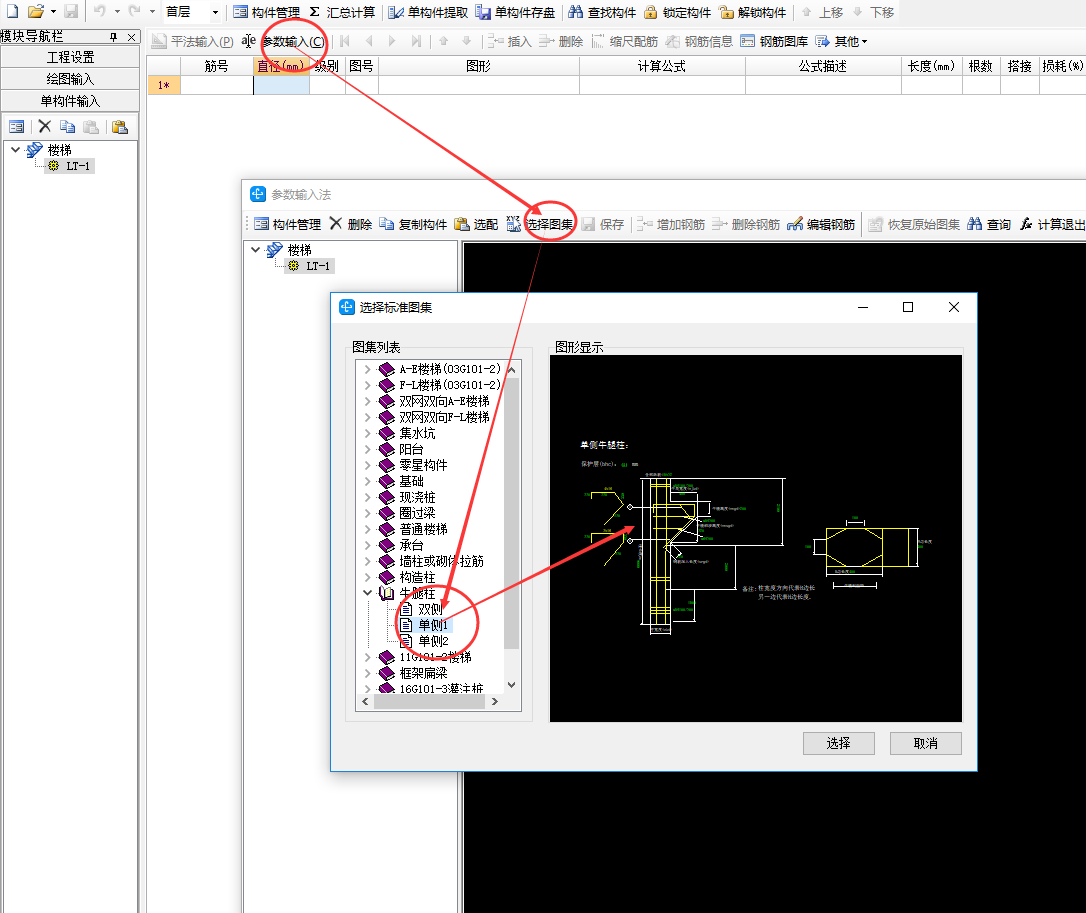Collapse 楼梯 node in 参数输入法 tree
Viewport: 1086px width, 913px height.
(256, 249)
